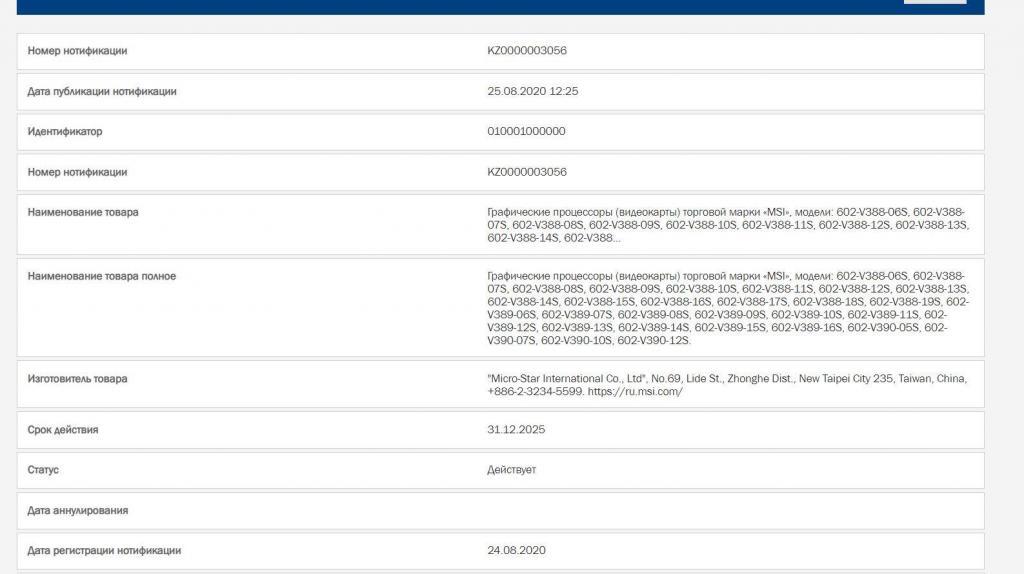Select the Дата аннулирования label
The height and width of the screenshot is (574, 1024).
click(78, 511)
